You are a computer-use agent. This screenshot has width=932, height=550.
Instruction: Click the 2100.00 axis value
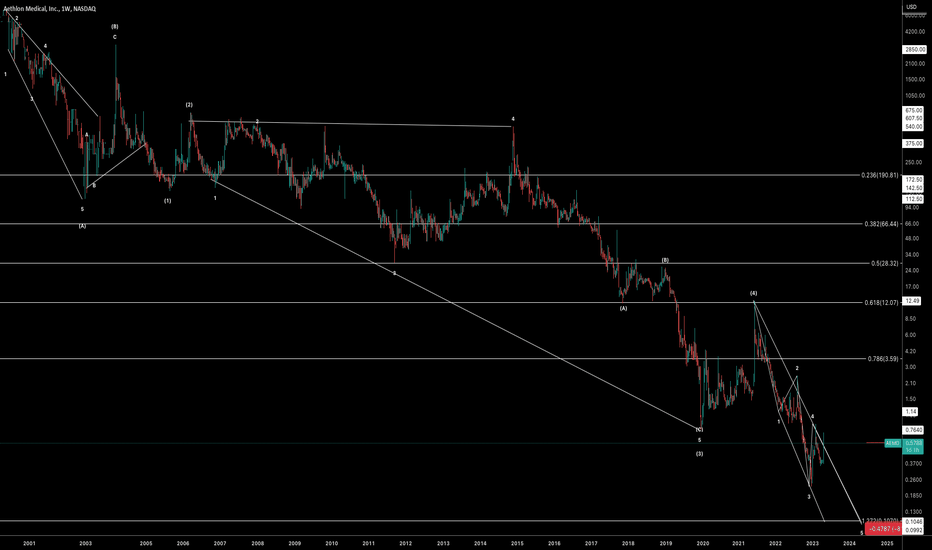click(x=915, y=64)
